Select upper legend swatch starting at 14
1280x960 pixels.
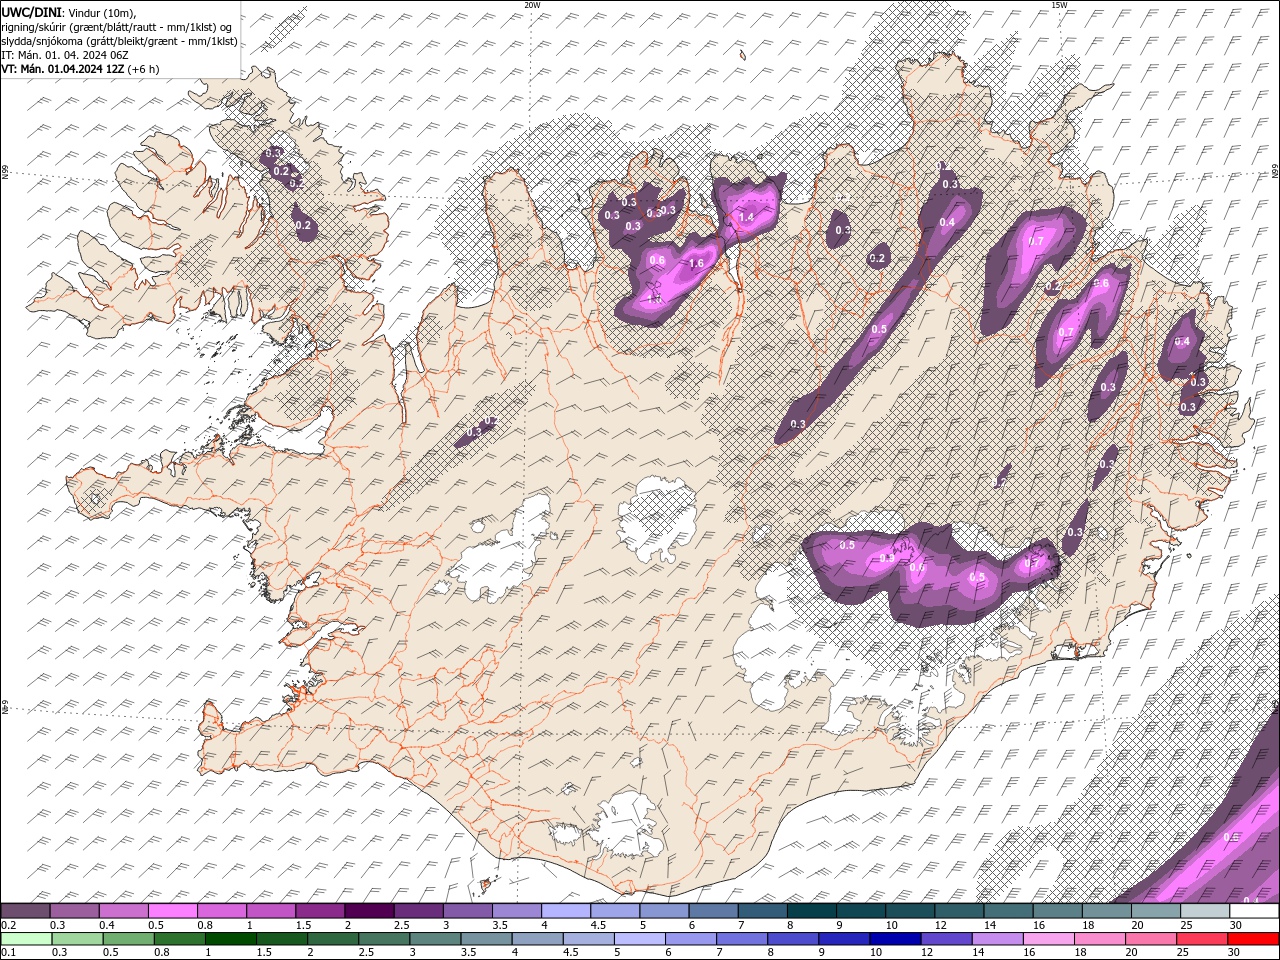click(x=1008, y=911)
